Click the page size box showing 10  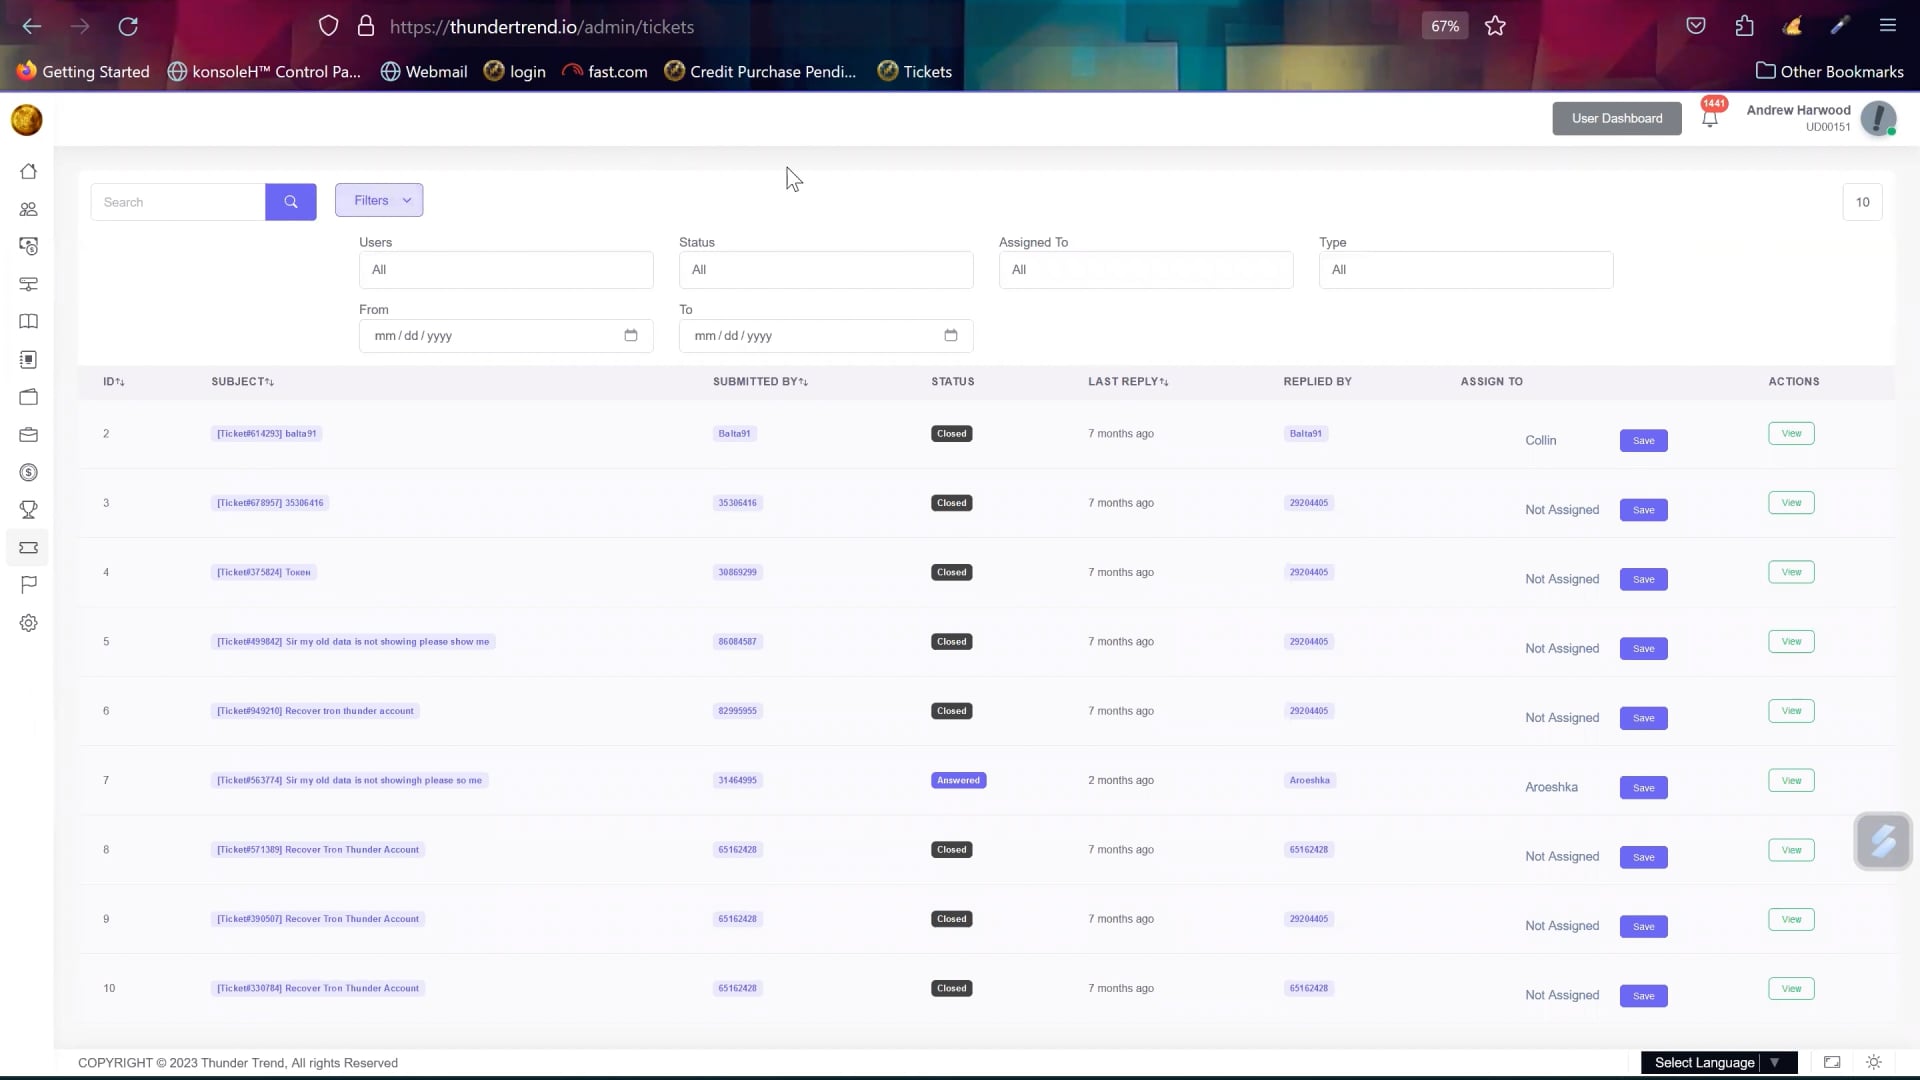click(x=1862, y=202)
